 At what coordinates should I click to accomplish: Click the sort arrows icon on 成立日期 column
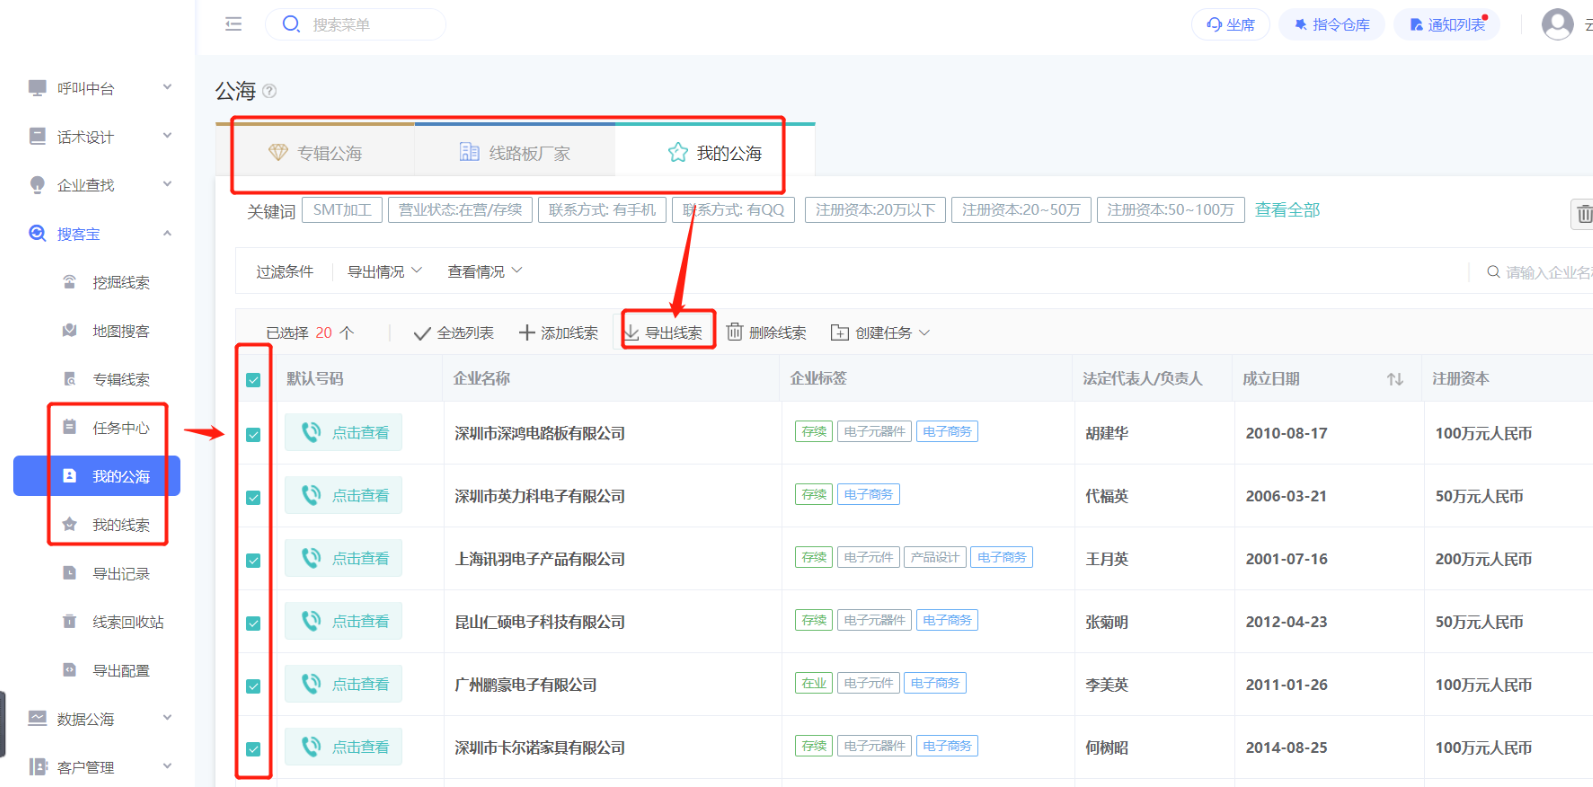click(1395, 379)
